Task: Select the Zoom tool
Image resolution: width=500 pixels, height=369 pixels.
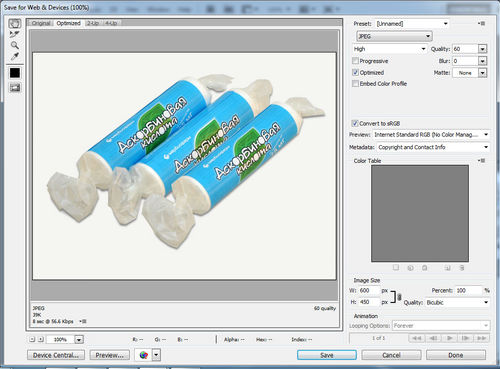Action: 14,45
